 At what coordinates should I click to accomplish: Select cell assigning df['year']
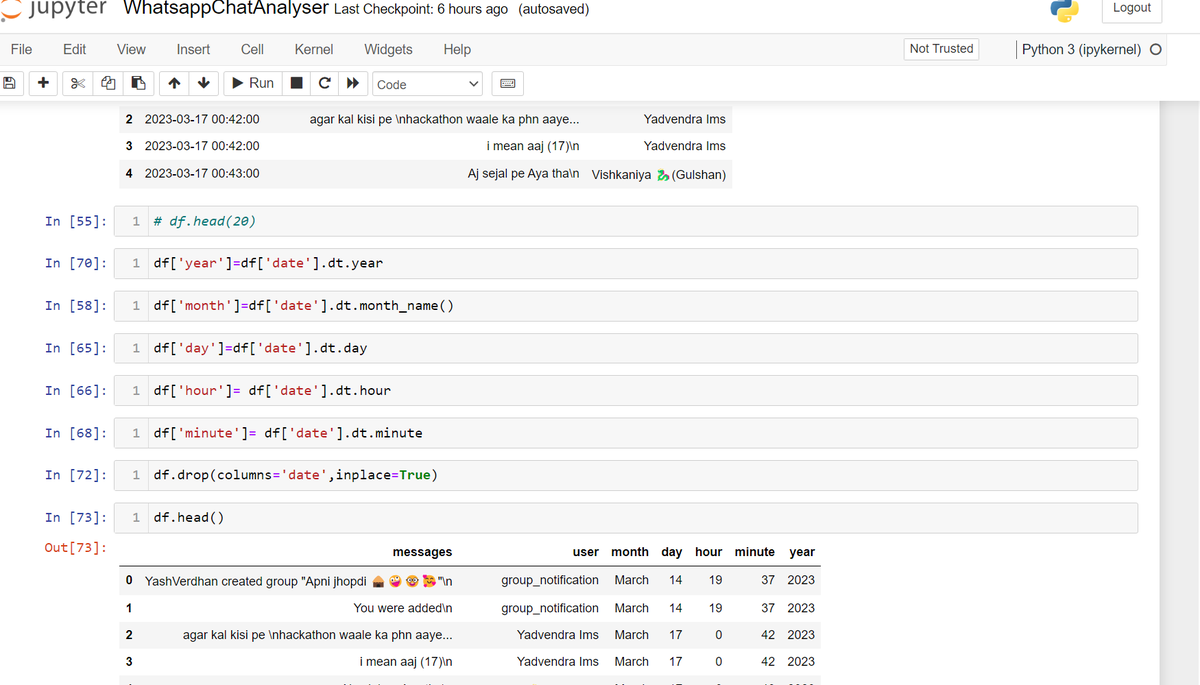coord(628,263)
